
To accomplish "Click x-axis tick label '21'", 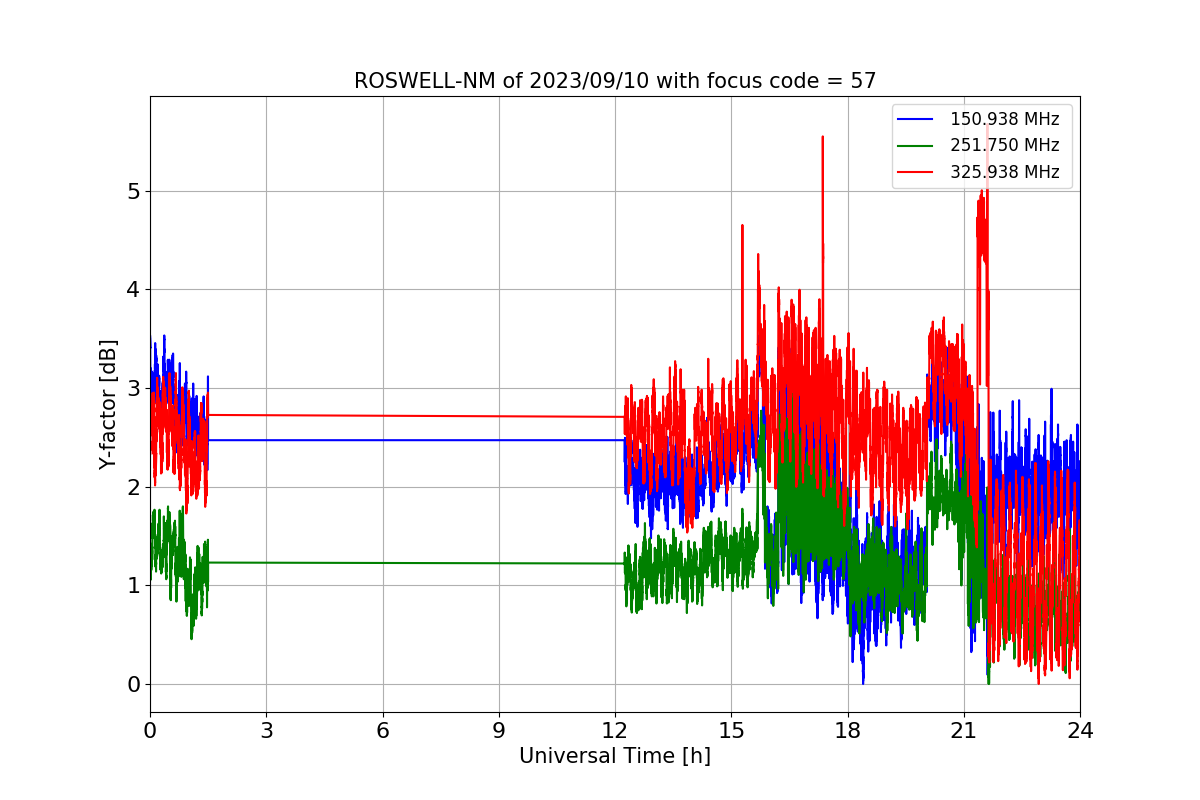I will pyautogui.click(x=964, y=731).
